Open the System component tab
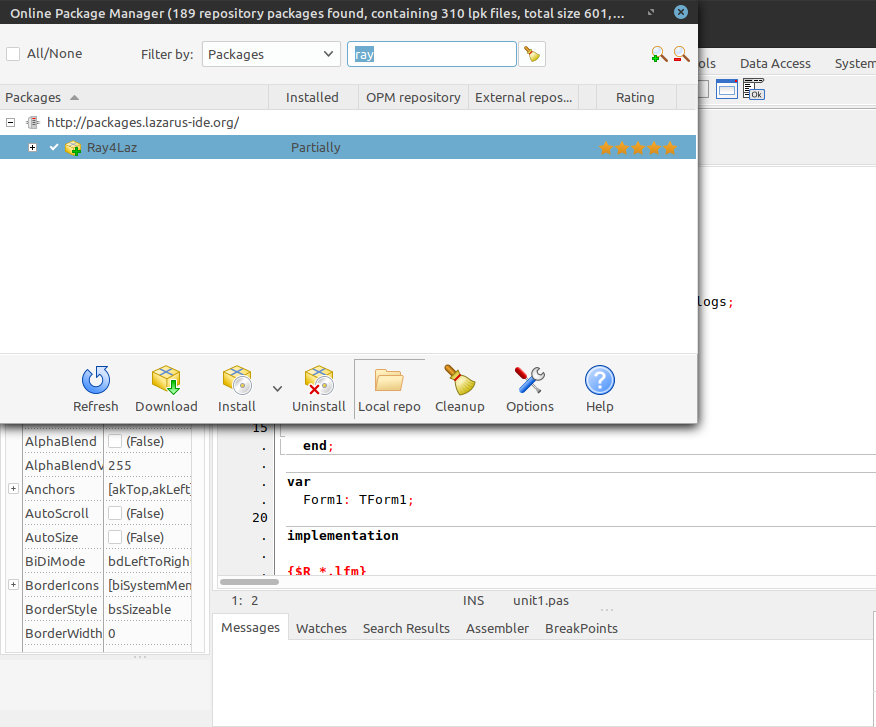The width and height of the screenshot is (876, 727). 855,64
